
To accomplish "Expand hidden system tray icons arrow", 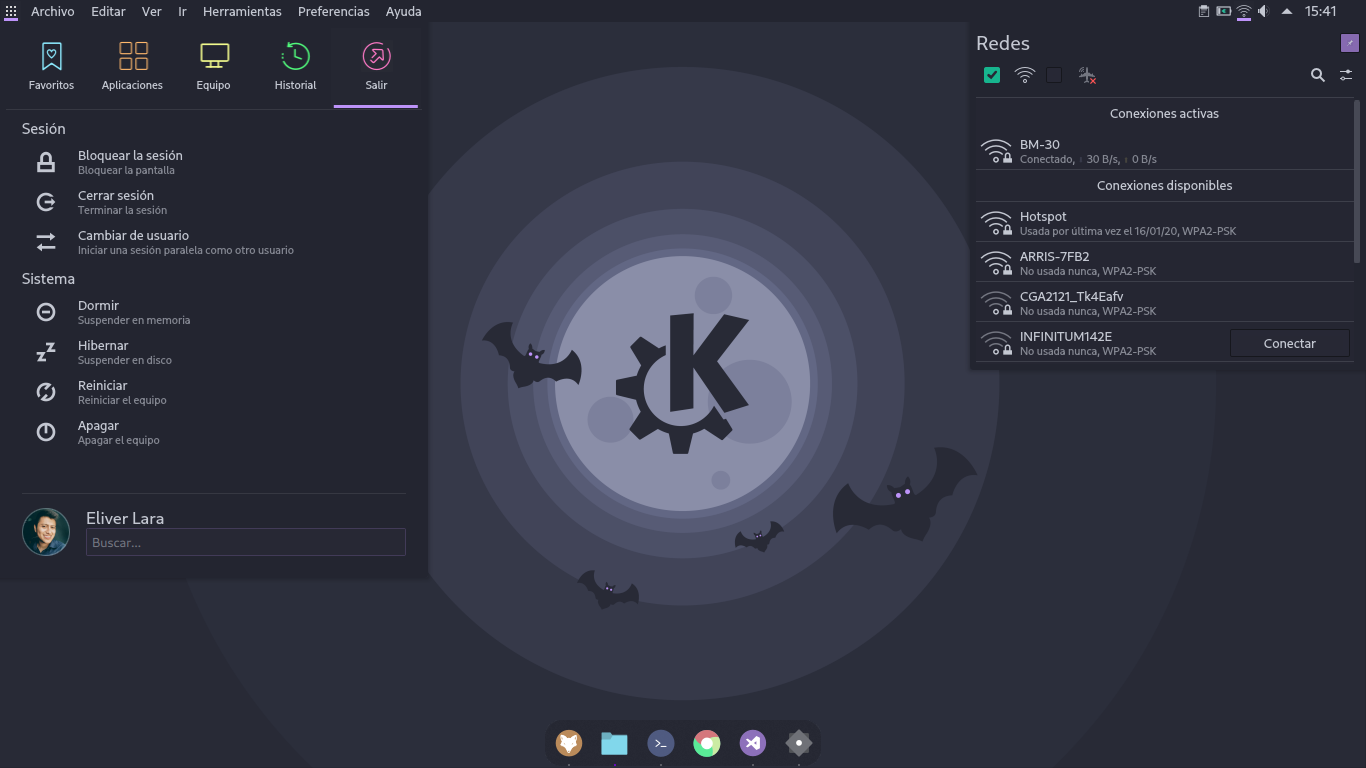I will point(1287,11).
